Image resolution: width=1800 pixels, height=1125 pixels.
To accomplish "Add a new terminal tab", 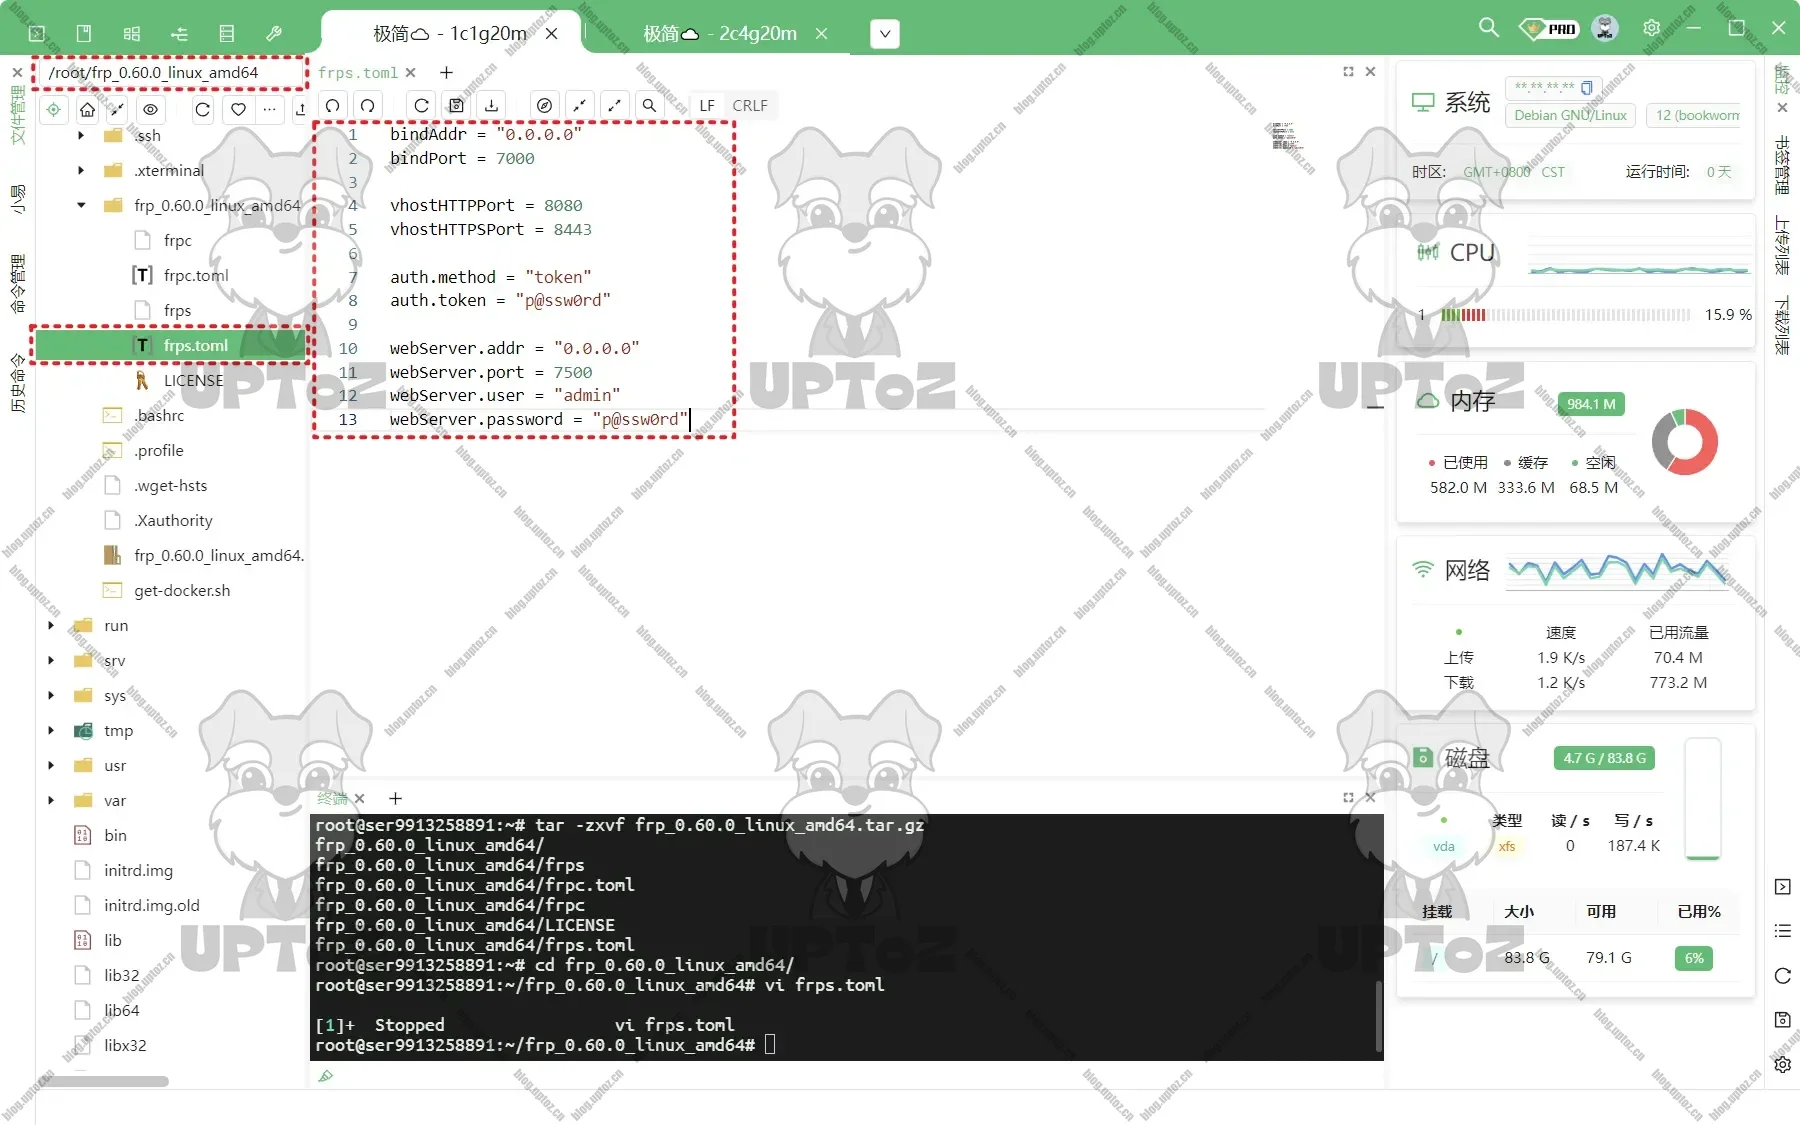I will (395, 798).
